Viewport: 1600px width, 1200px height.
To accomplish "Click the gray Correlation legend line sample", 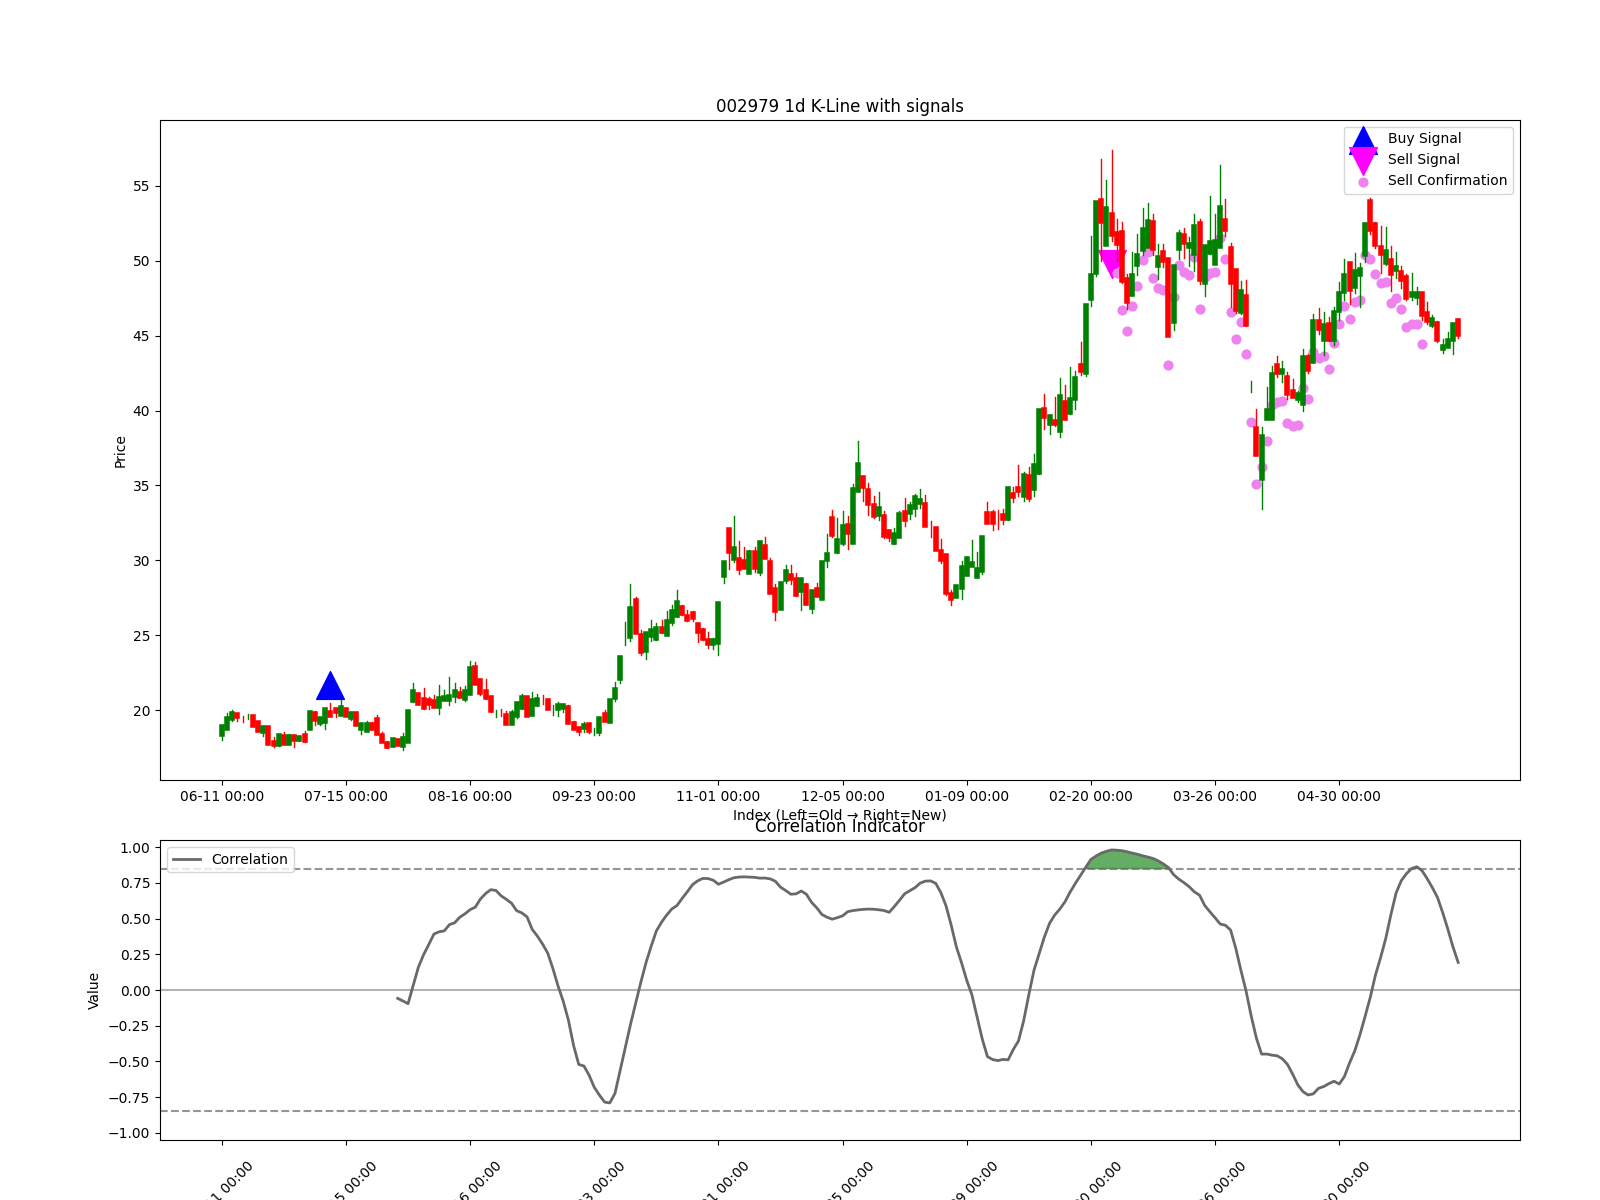I will (x=187, y=860).
